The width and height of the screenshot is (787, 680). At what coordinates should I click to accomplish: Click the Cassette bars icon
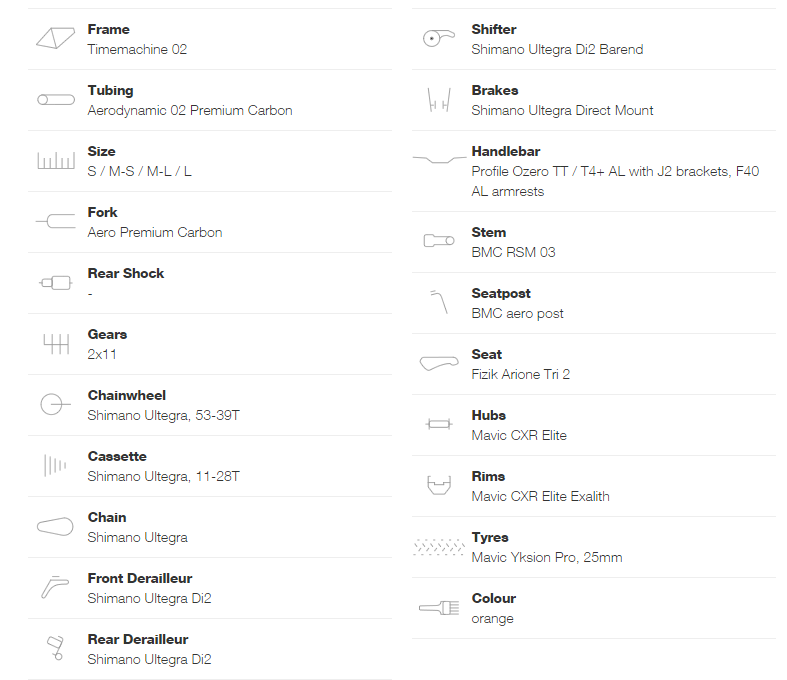pyautogui.click(x=55, y=466)
